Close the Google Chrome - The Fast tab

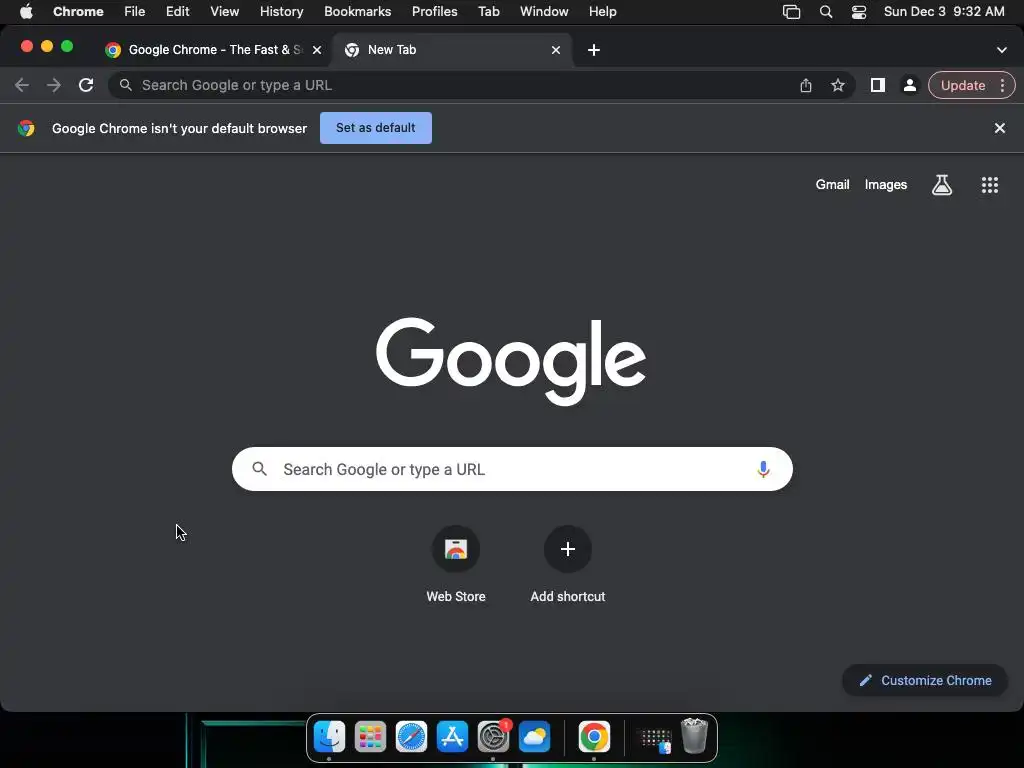click(x=317, y=50)
